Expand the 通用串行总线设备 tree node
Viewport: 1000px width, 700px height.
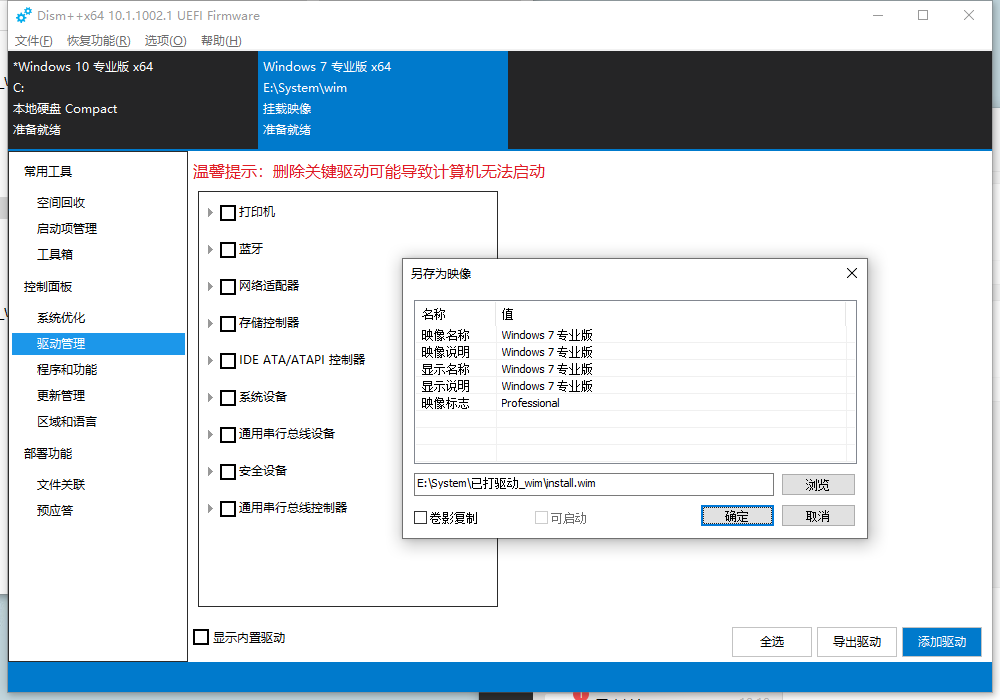(210, 434)
